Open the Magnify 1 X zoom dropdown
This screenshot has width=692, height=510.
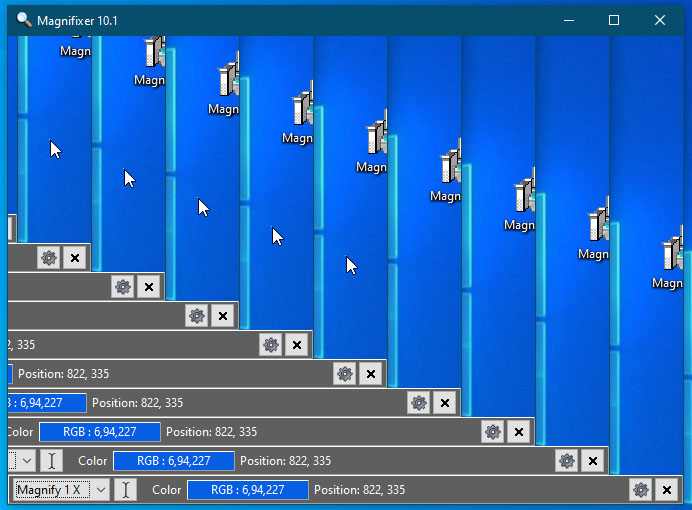62,490
